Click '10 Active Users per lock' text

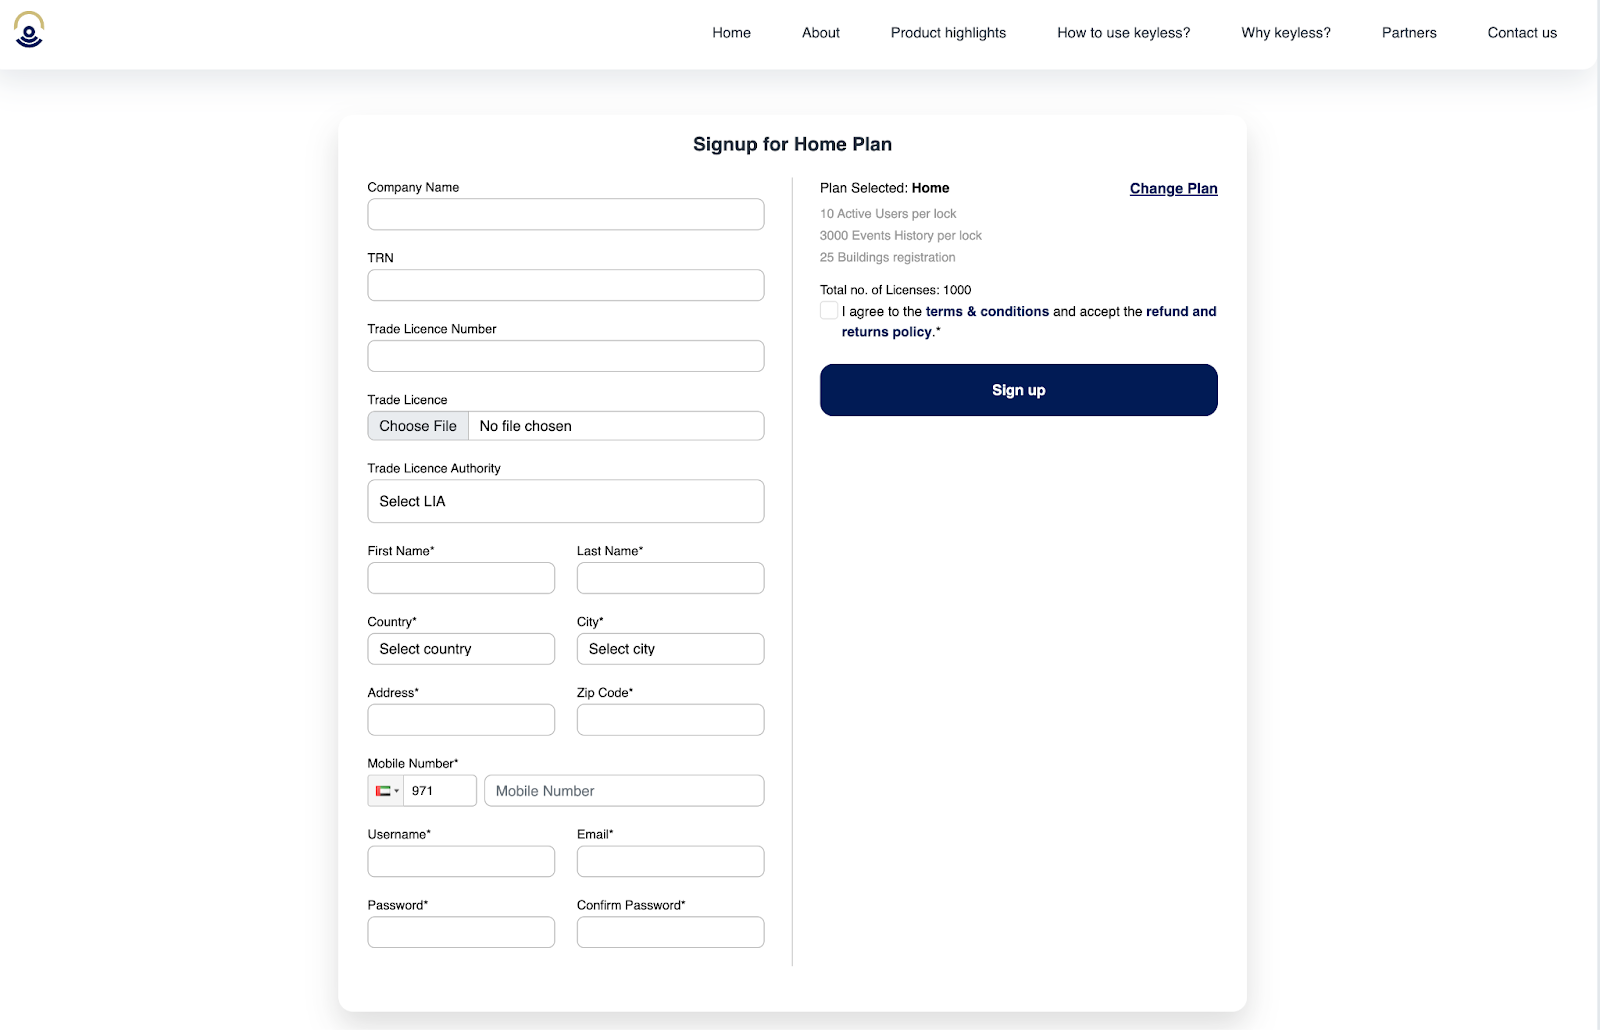coord(888,214)
